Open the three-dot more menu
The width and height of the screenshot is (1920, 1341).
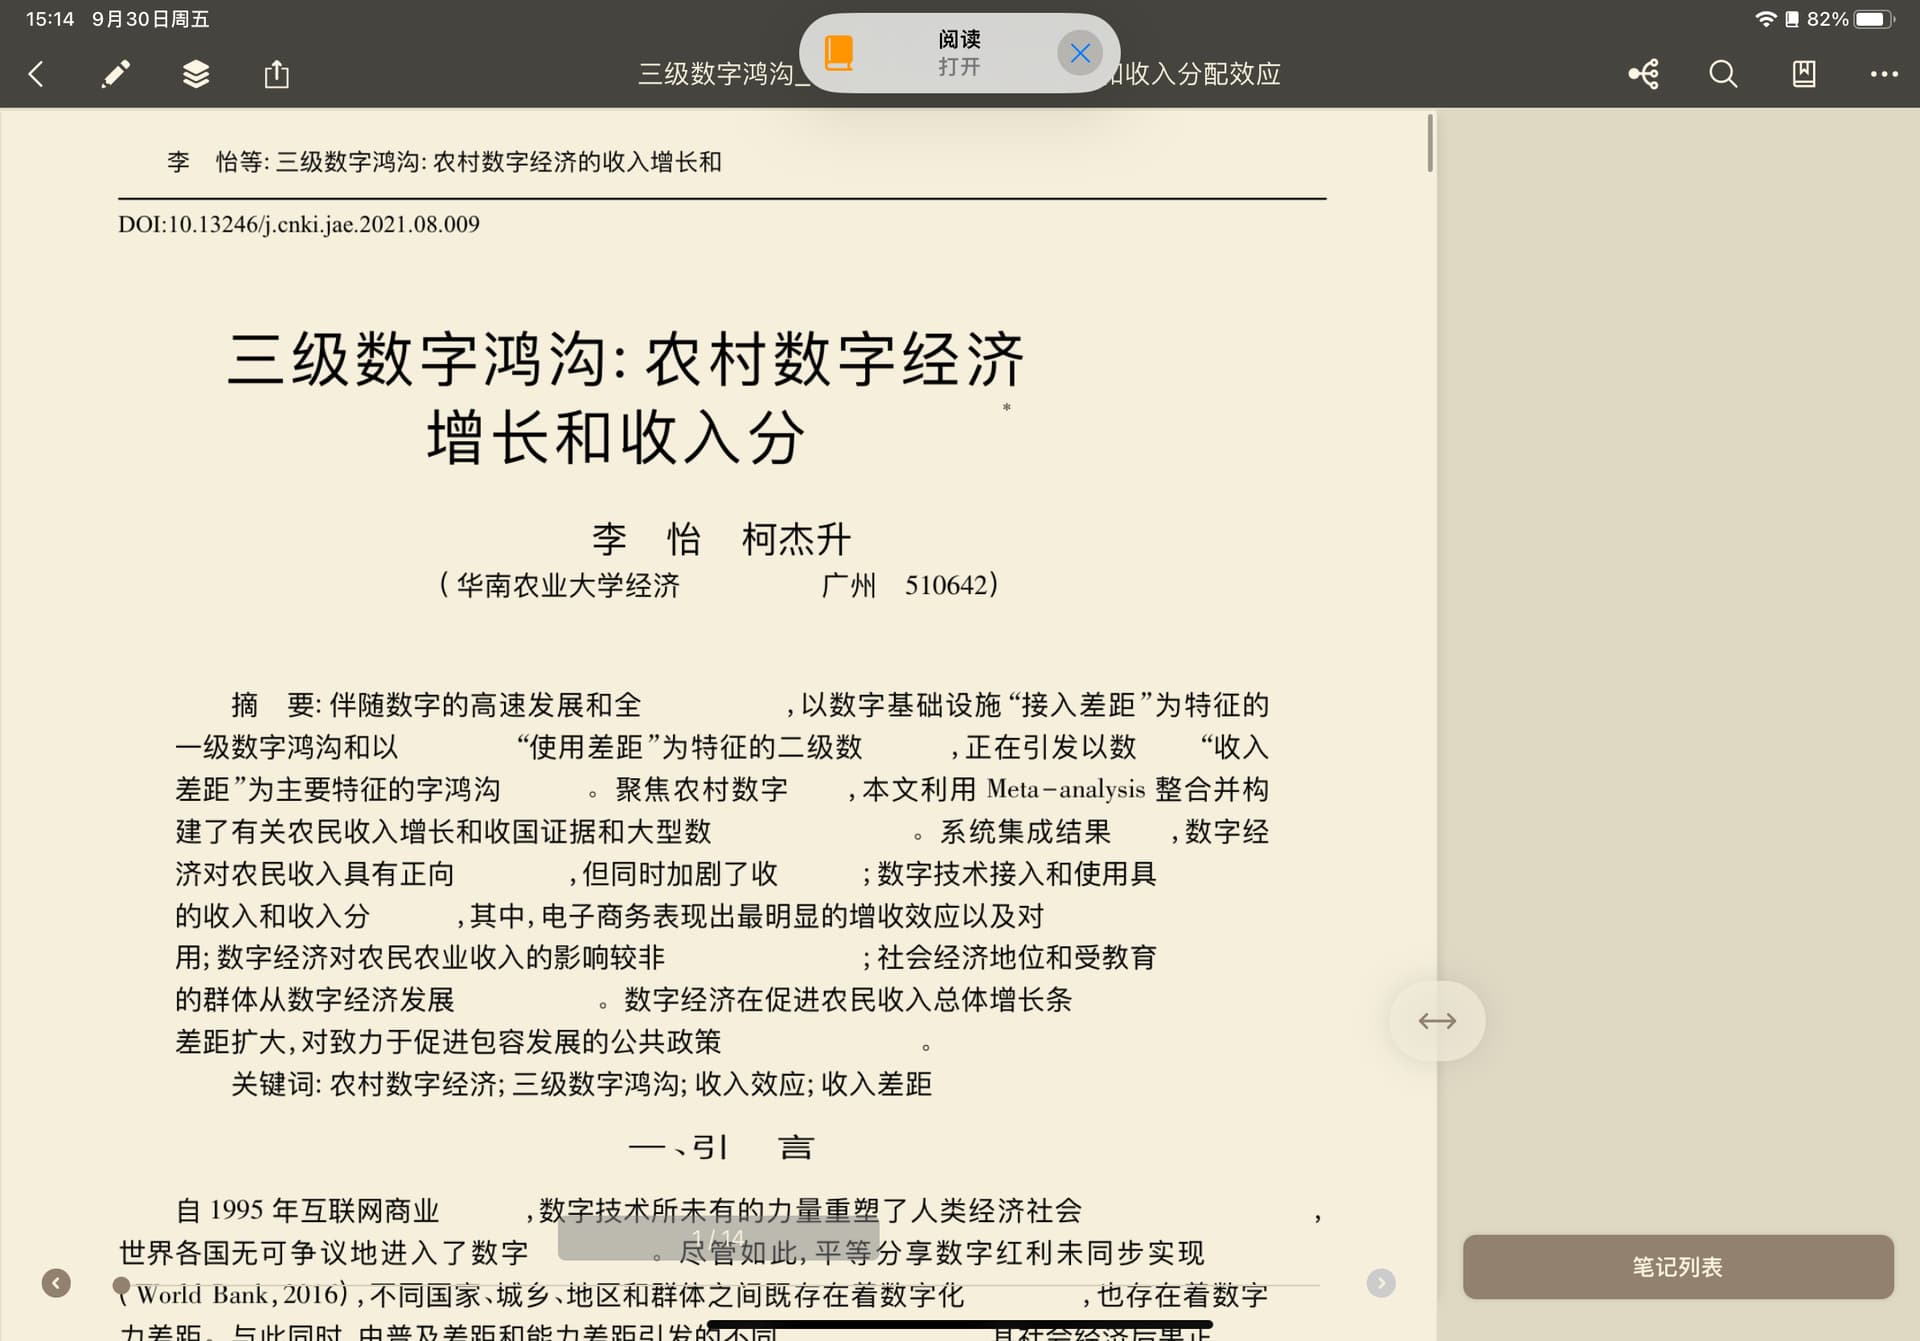[1884, 74]
